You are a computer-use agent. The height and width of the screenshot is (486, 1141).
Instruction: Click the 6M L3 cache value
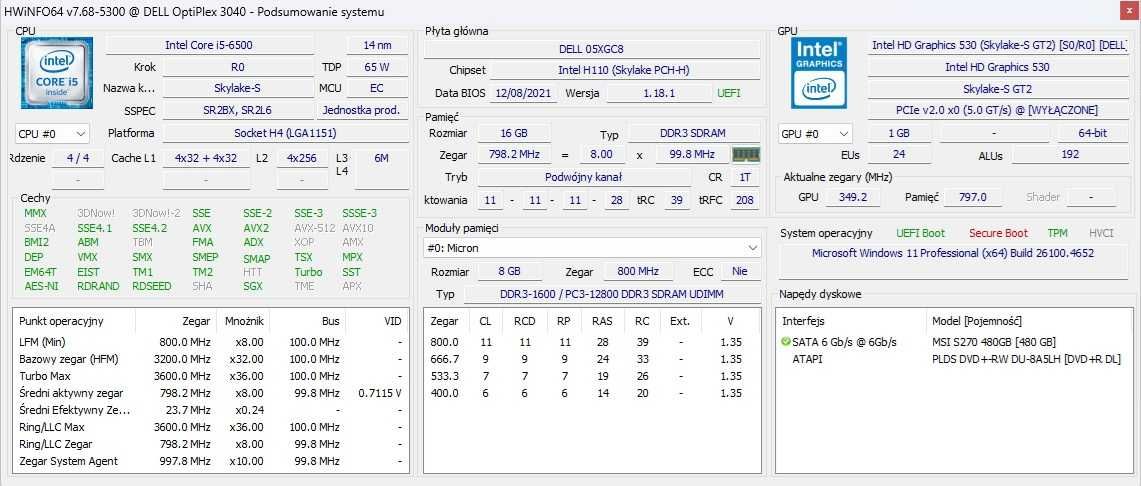(x=381, y=158)
